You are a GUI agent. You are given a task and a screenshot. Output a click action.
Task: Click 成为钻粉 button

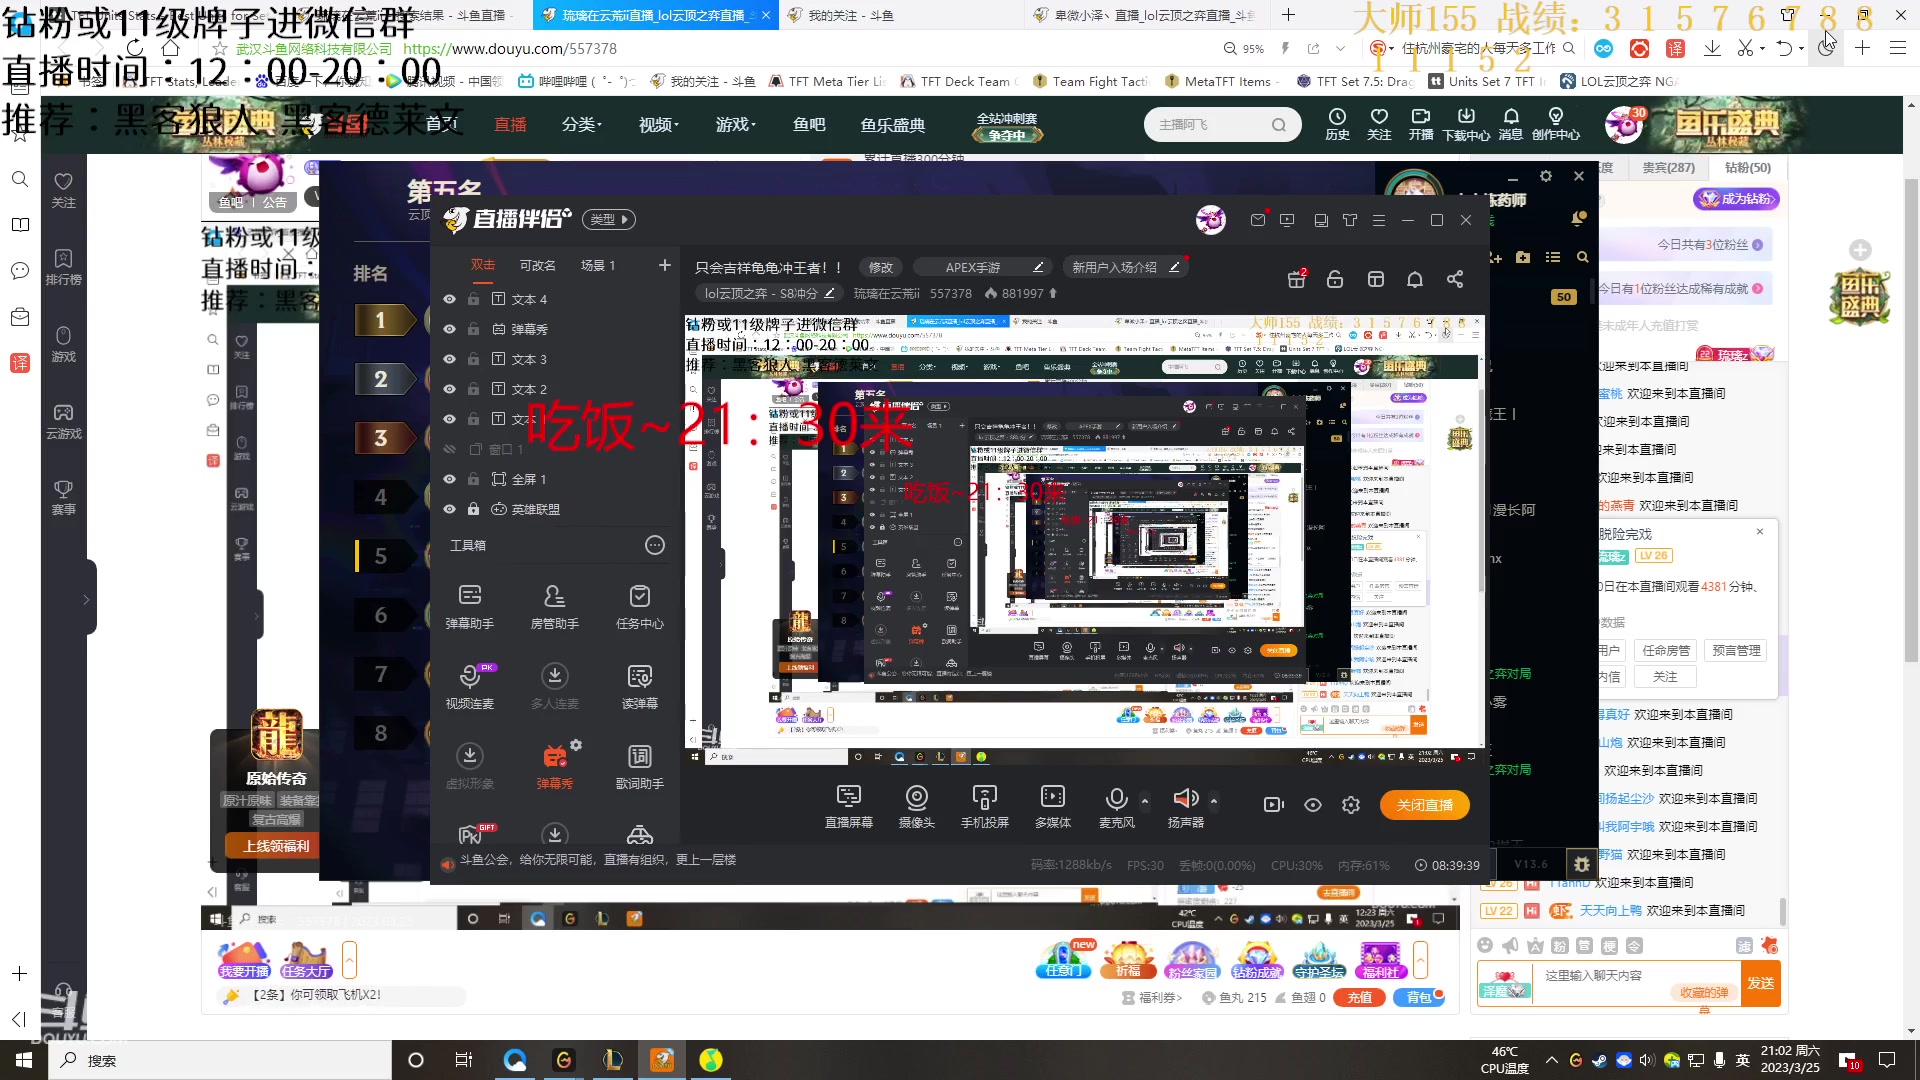coord(1737,199)
